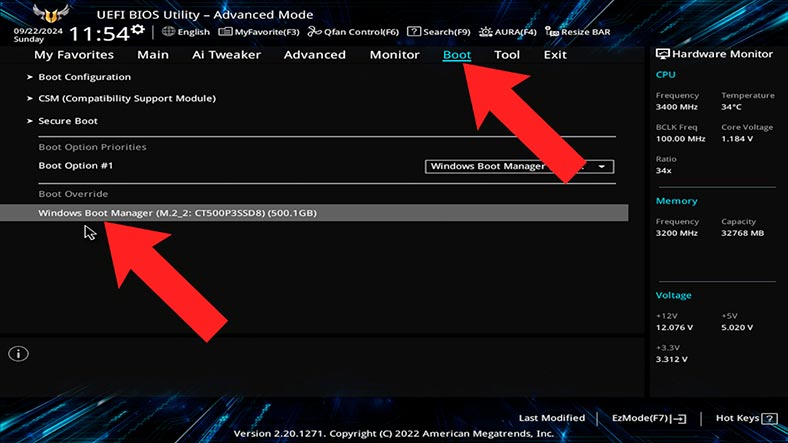The height and width of the screenshot is (443, 788).
Task: Click the clock settings gear icon
Action: click(138, 30)
